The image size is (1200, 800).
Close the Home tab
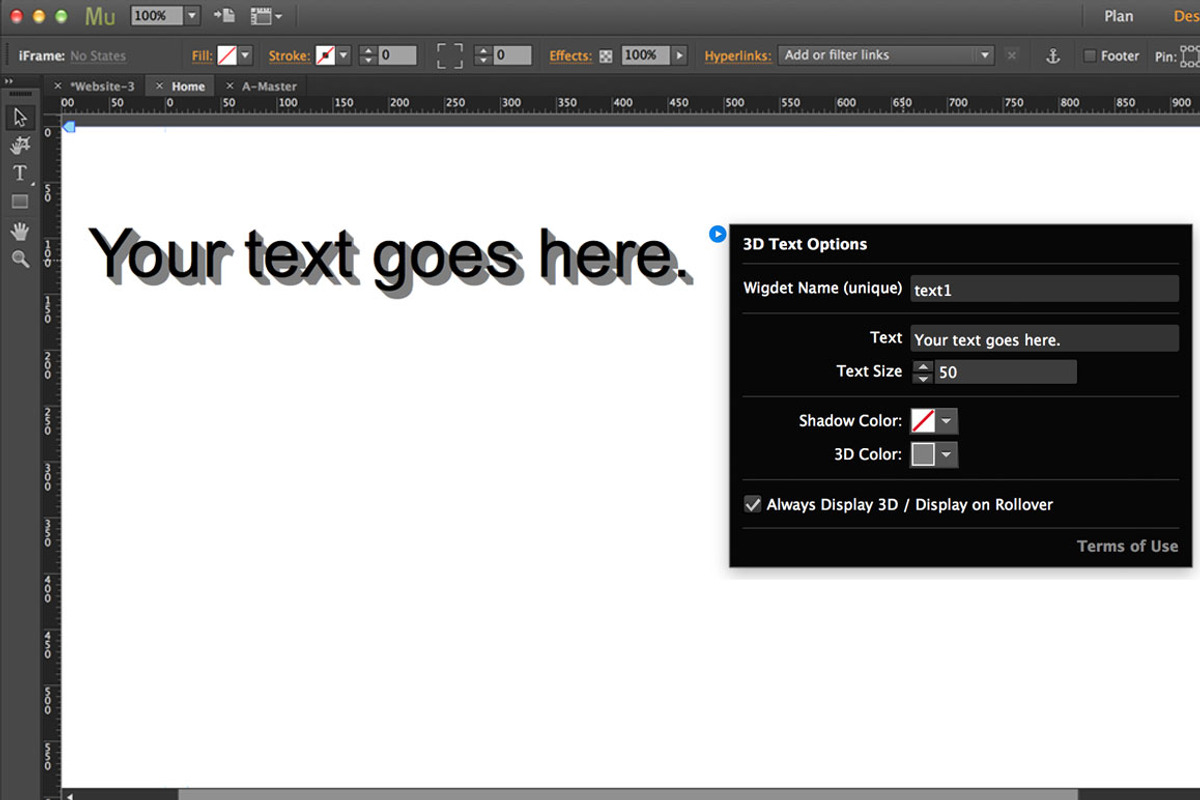point(160,87)
